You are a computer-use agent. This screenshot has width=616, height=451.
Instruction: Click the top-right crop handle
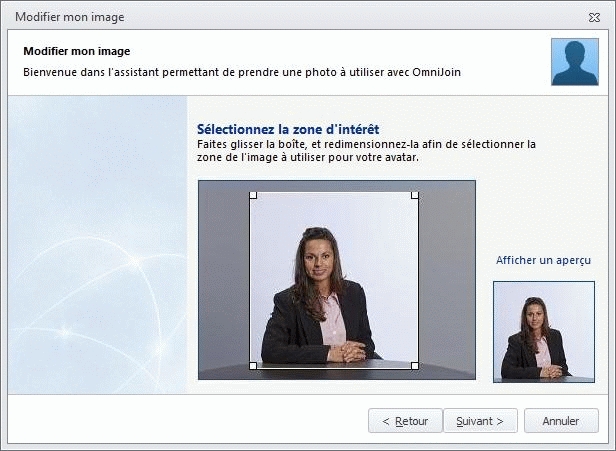(x=414, y=195)
